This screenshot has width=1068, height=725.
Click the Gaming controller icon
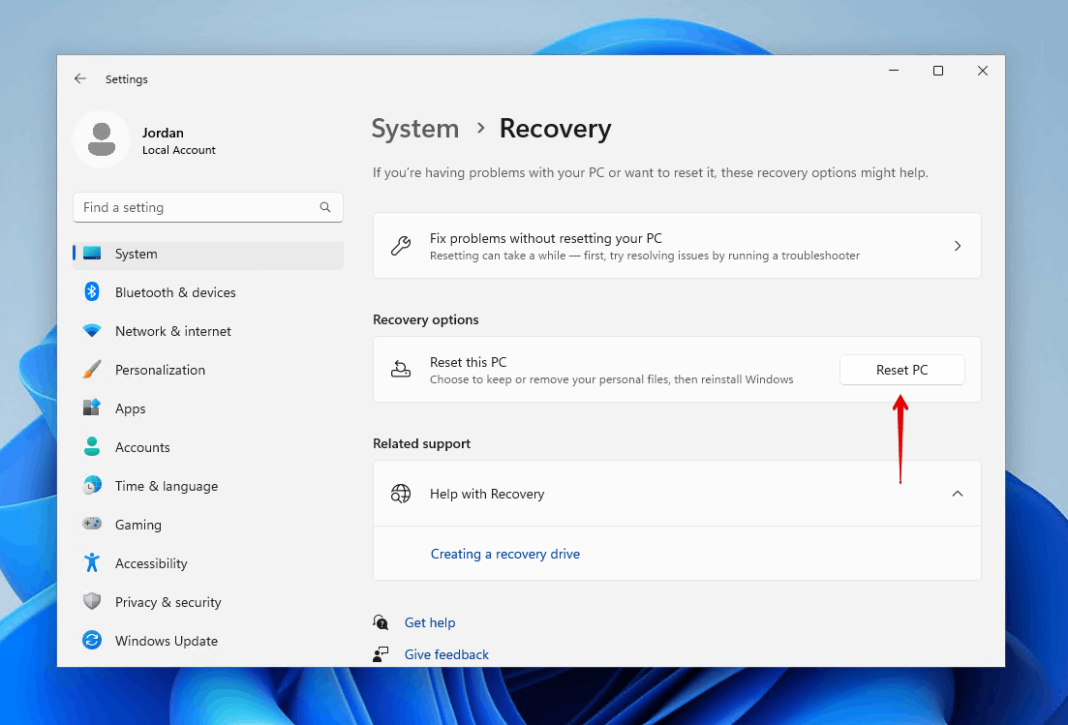tap(91, 524)
